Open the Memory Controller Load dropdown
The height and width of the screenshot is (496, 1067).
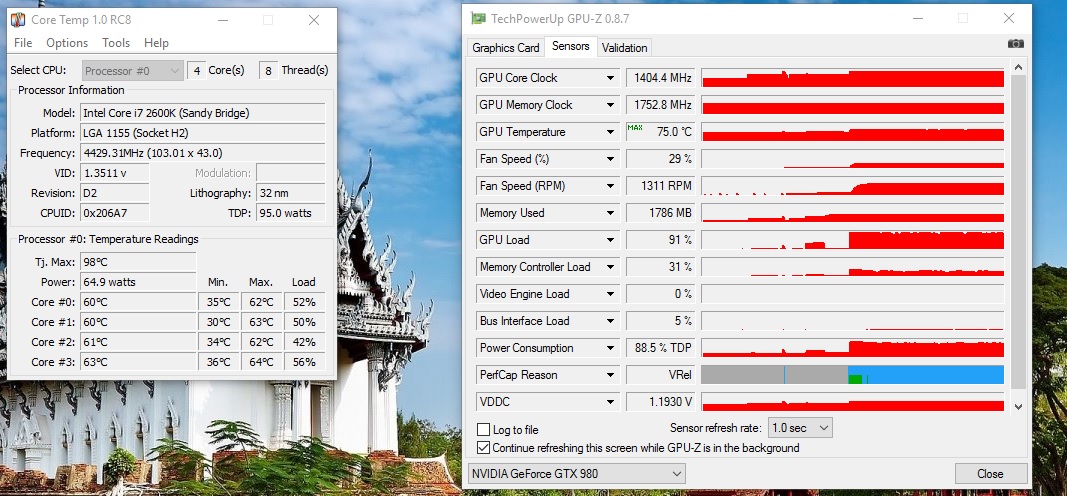[x=610, y=267]
